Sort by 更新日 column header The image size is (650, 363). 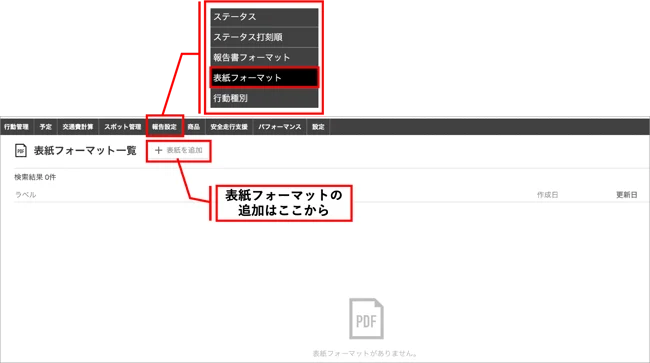tap(626, 195)
